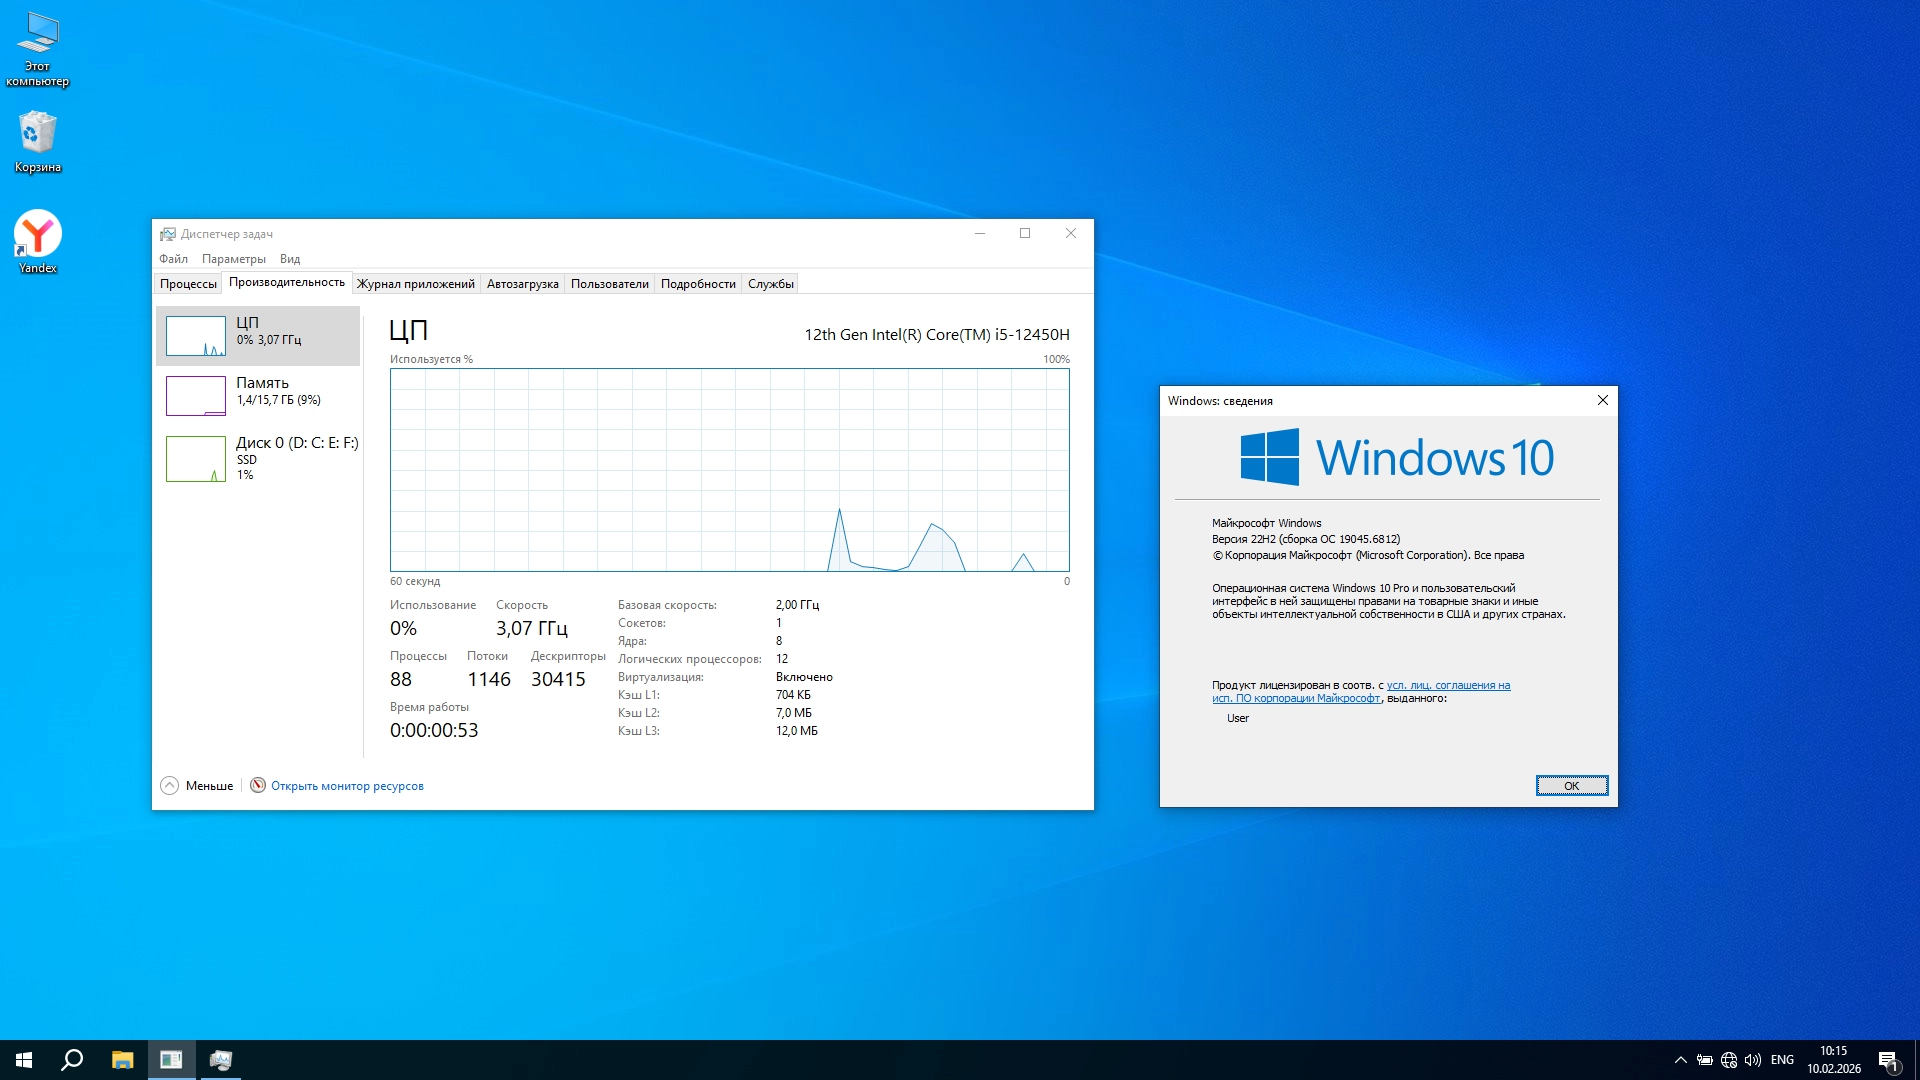Screen dimensions: 1920x1080
Task: Open taskbar search magnifier
Action: point(72,1060)
